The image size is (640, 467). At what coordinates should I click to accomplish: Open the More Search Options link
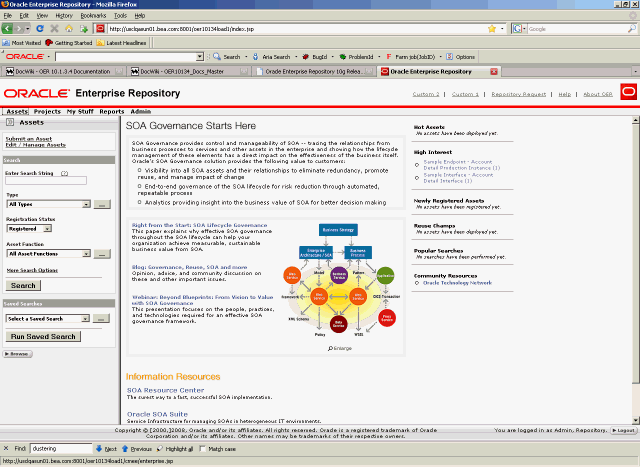coord(32,270)
